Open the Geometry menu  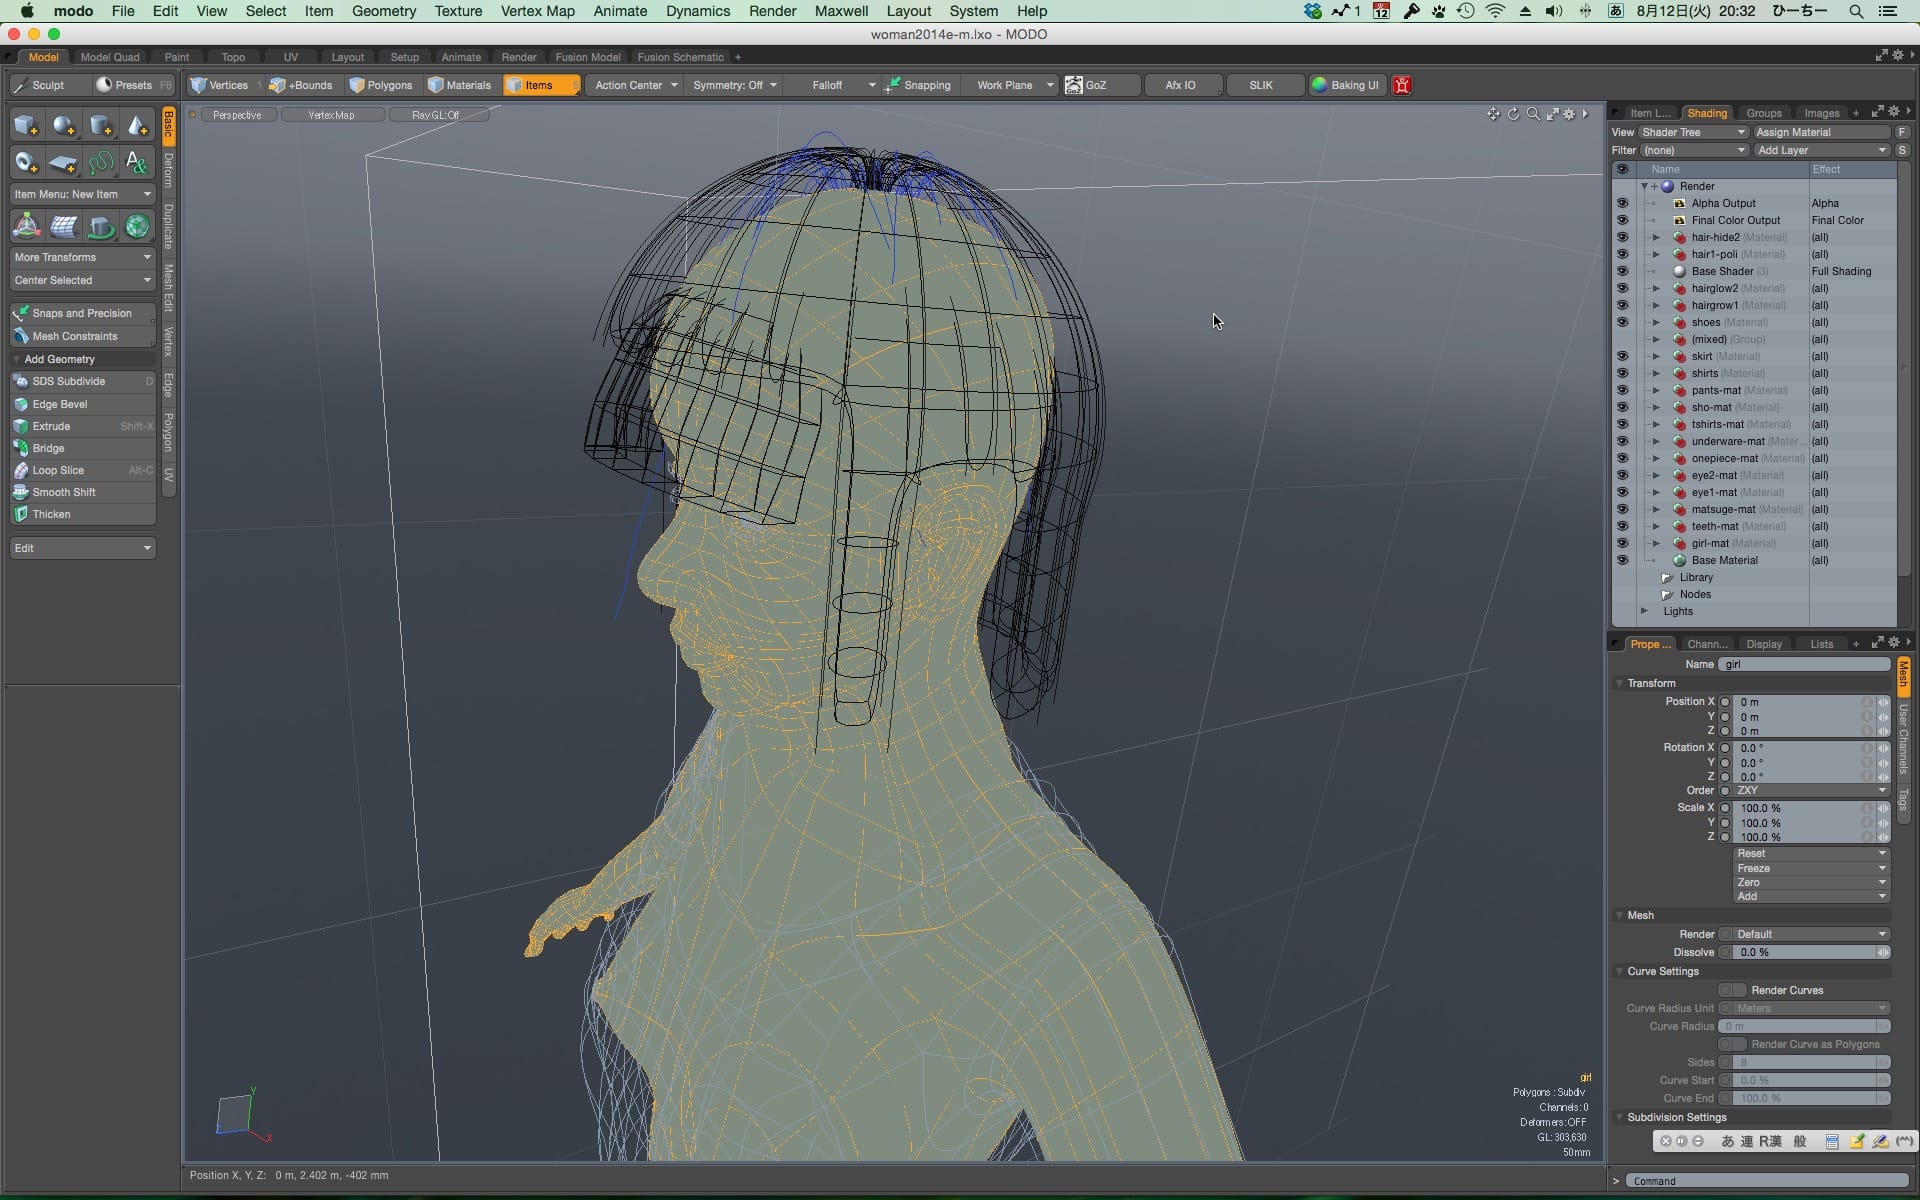(x=383, y=11)
